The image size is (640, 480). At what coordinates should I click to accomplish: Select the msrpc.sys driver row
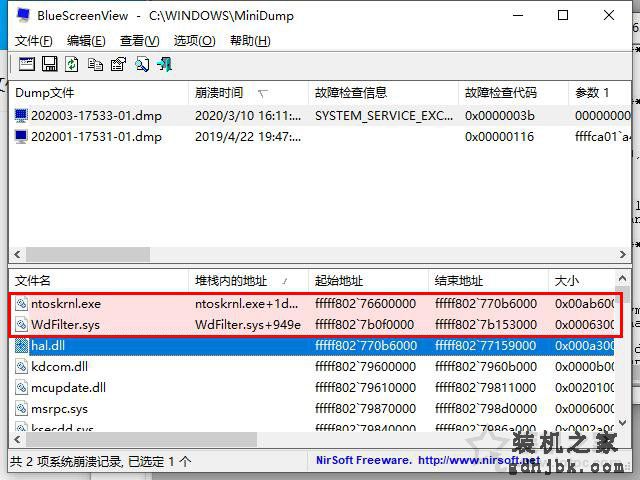[314, 409]
